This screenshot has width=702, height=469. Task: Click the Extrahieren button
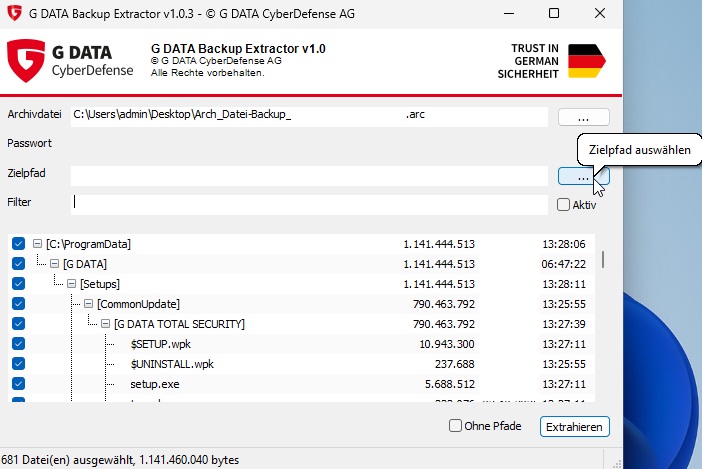pyautogui.click(x=574, y=427)
